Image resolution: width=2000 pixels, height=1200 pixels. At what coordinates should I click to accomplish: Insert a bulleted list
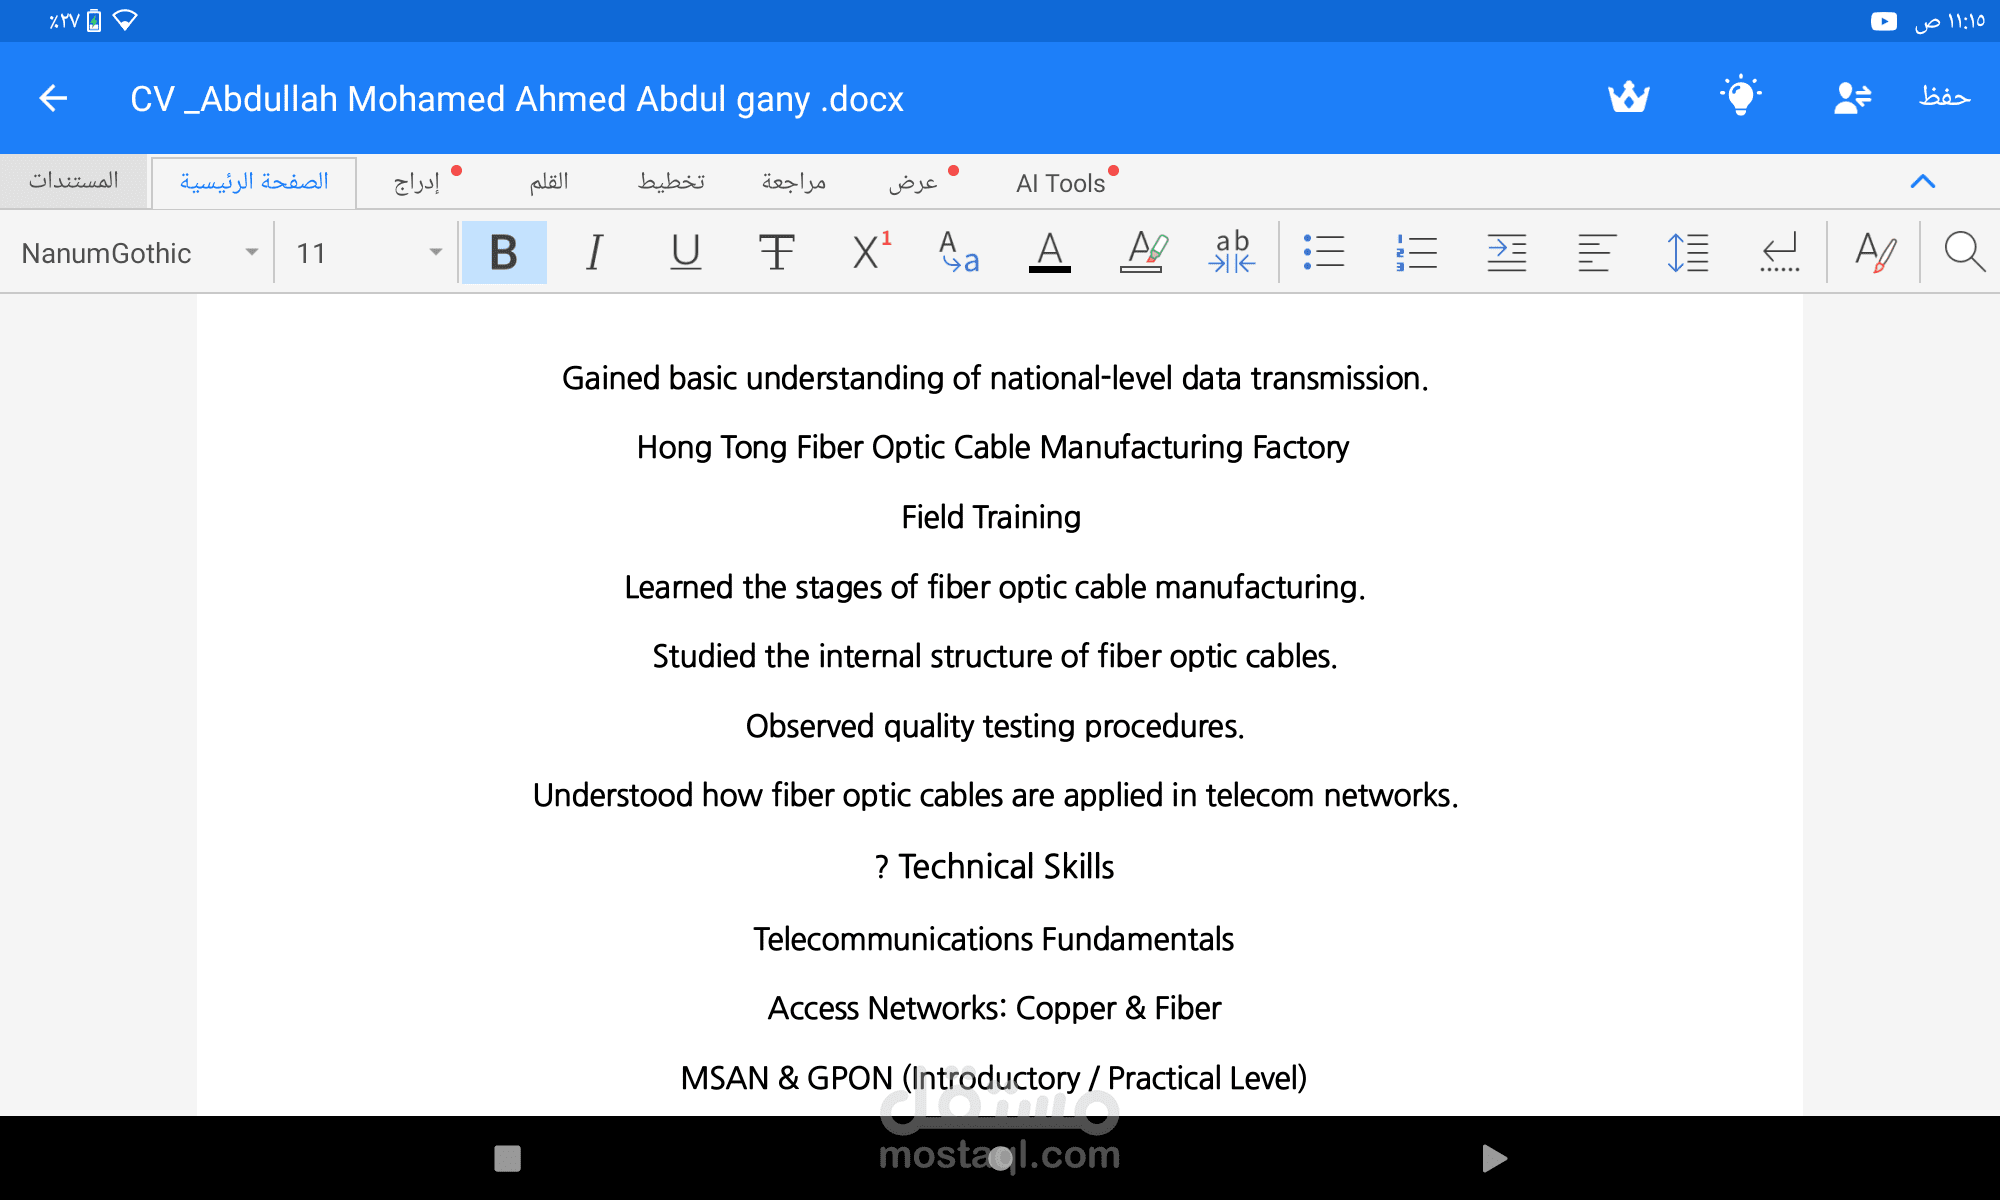pyautogui.click(x=1323, y=252)
